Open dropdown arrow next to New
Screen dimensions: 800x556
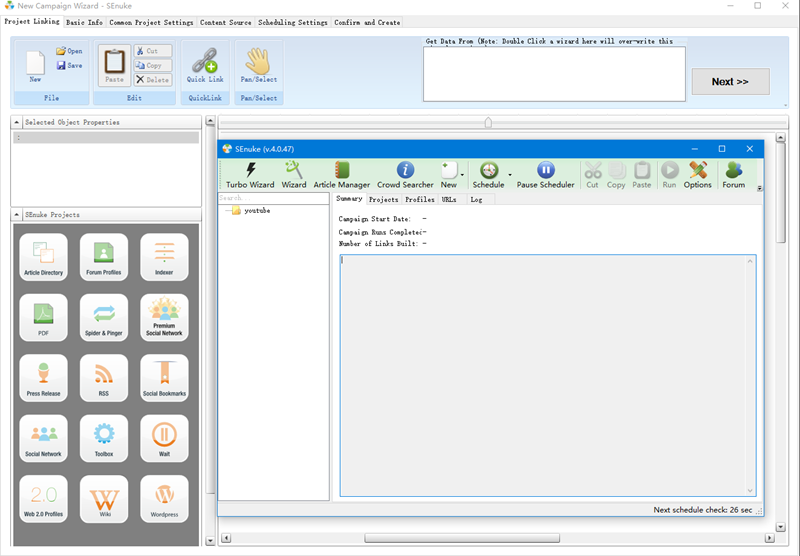462,175
